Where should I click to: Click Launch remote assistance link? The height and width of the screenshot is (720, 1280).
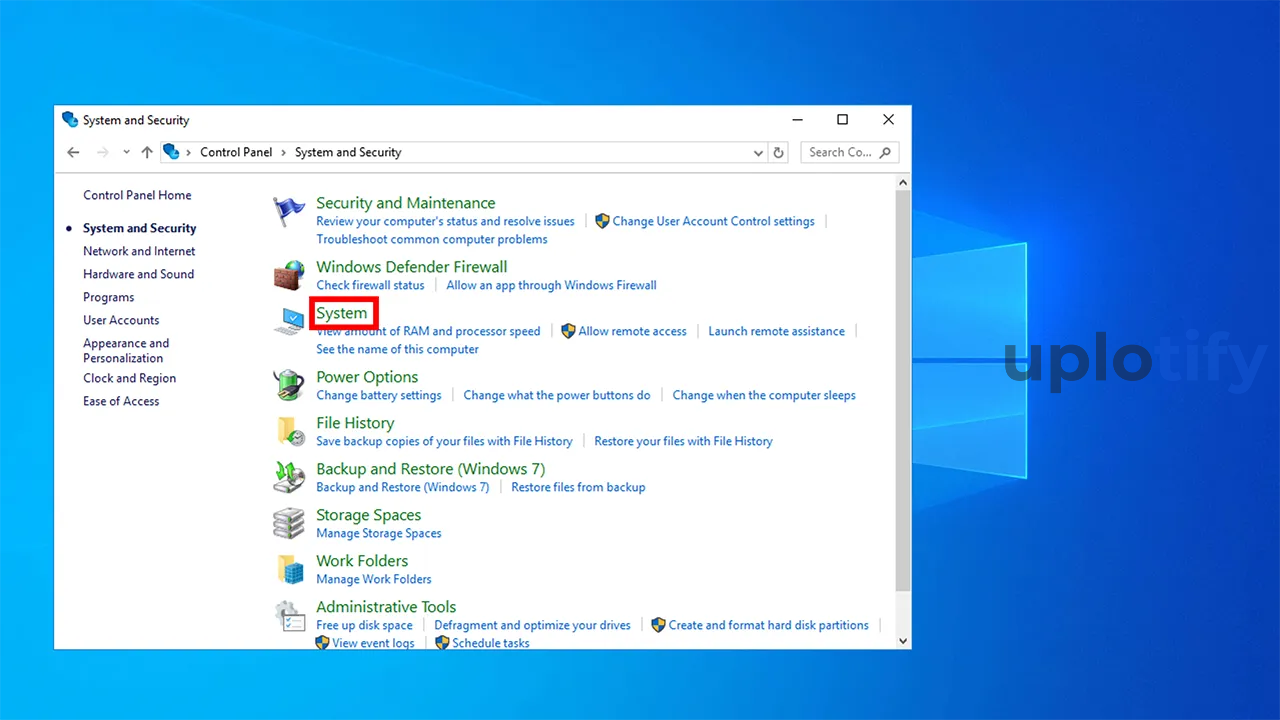(x=776, y=331)
